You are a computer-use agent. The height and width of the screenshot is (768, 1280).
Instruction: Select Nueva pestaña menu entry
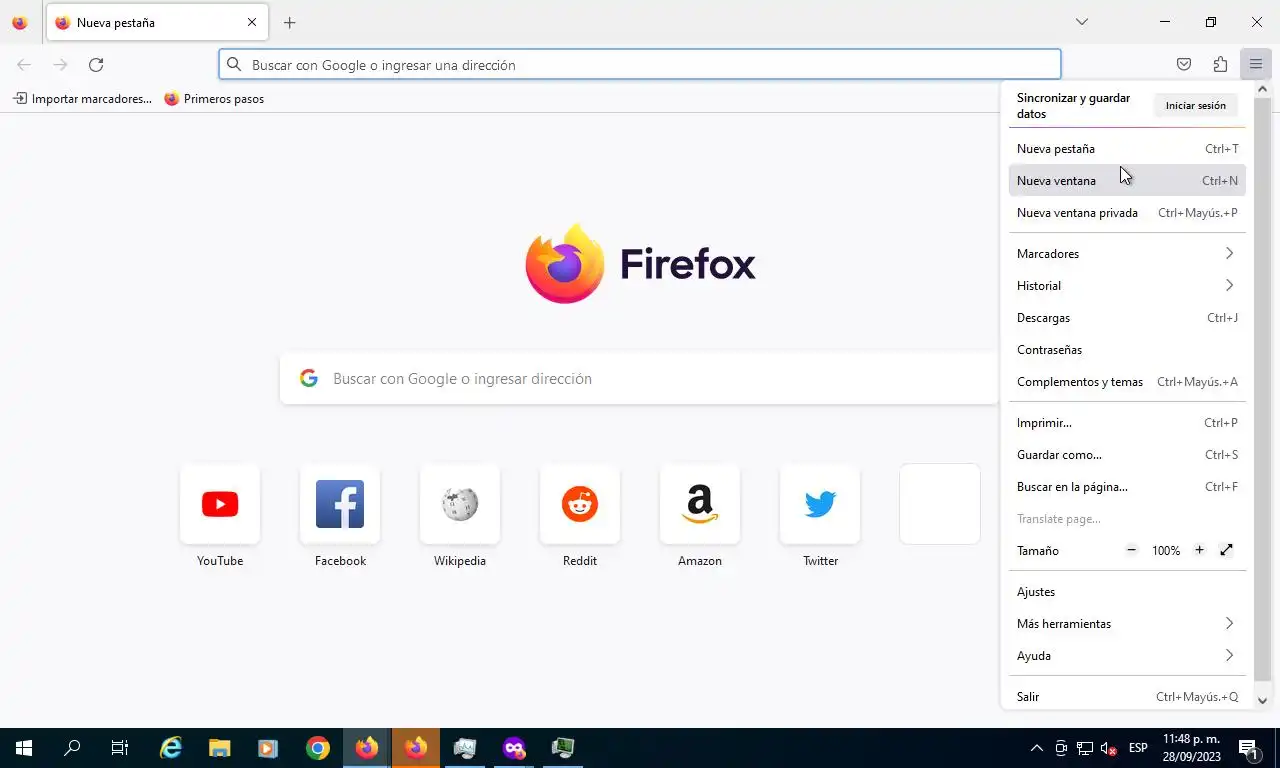click(x=1127, y=149)
